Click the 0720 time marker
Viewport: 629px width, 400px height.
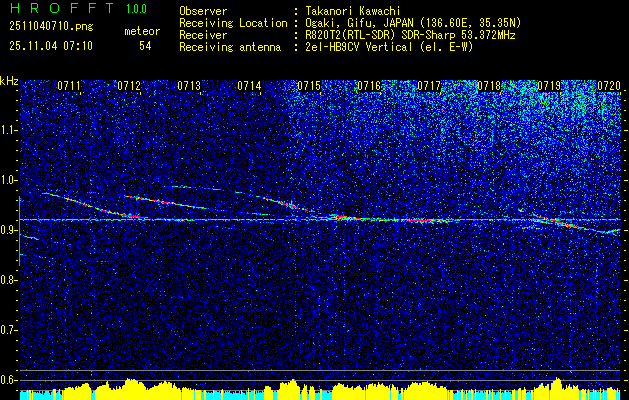coord(608,86)
